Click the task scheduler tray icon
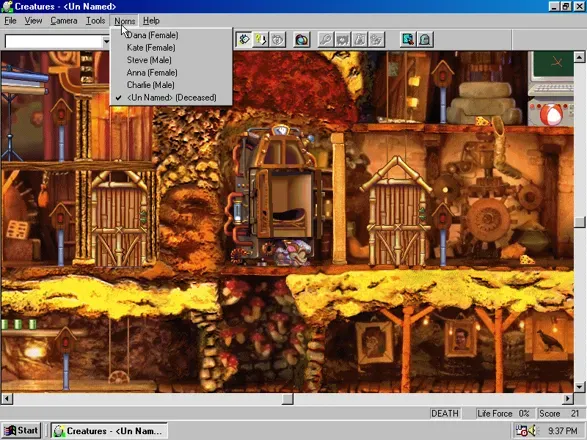587x440 pixels. 521,430
